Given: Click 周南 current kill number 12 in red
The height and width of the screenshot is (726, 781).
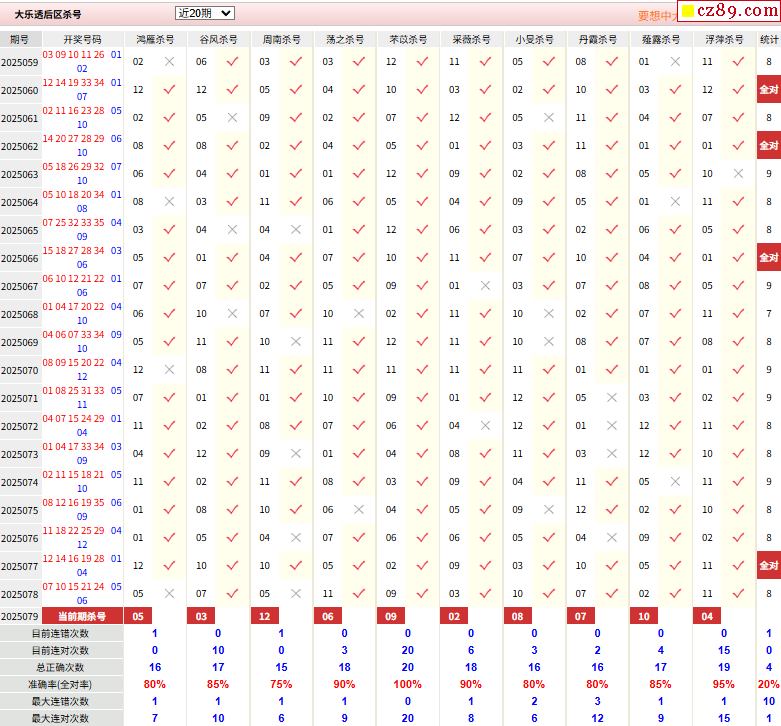Looking at the screenshot, I should click(x=264, y=616).
